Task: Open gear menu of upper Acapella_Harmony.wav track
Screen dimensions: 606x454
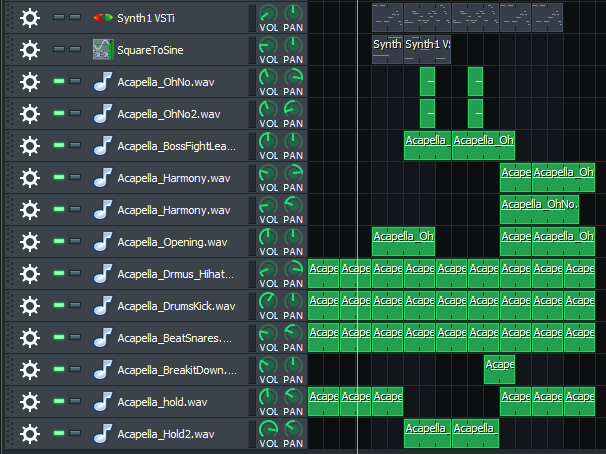Action: pyautogui.click(x=30, y=178)
